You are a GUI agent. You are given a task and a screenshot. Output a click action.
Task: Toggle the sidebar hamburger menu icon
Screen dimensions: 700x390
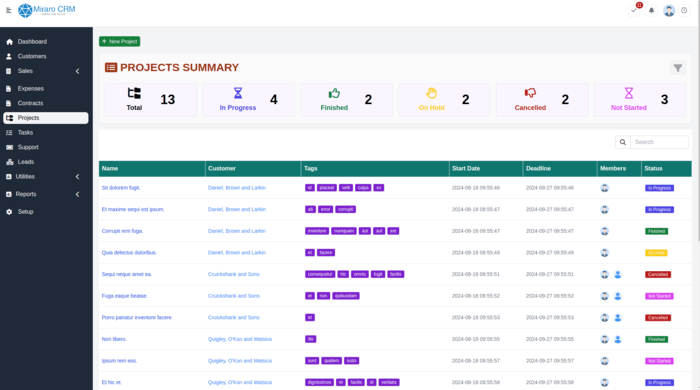point(8,10)
